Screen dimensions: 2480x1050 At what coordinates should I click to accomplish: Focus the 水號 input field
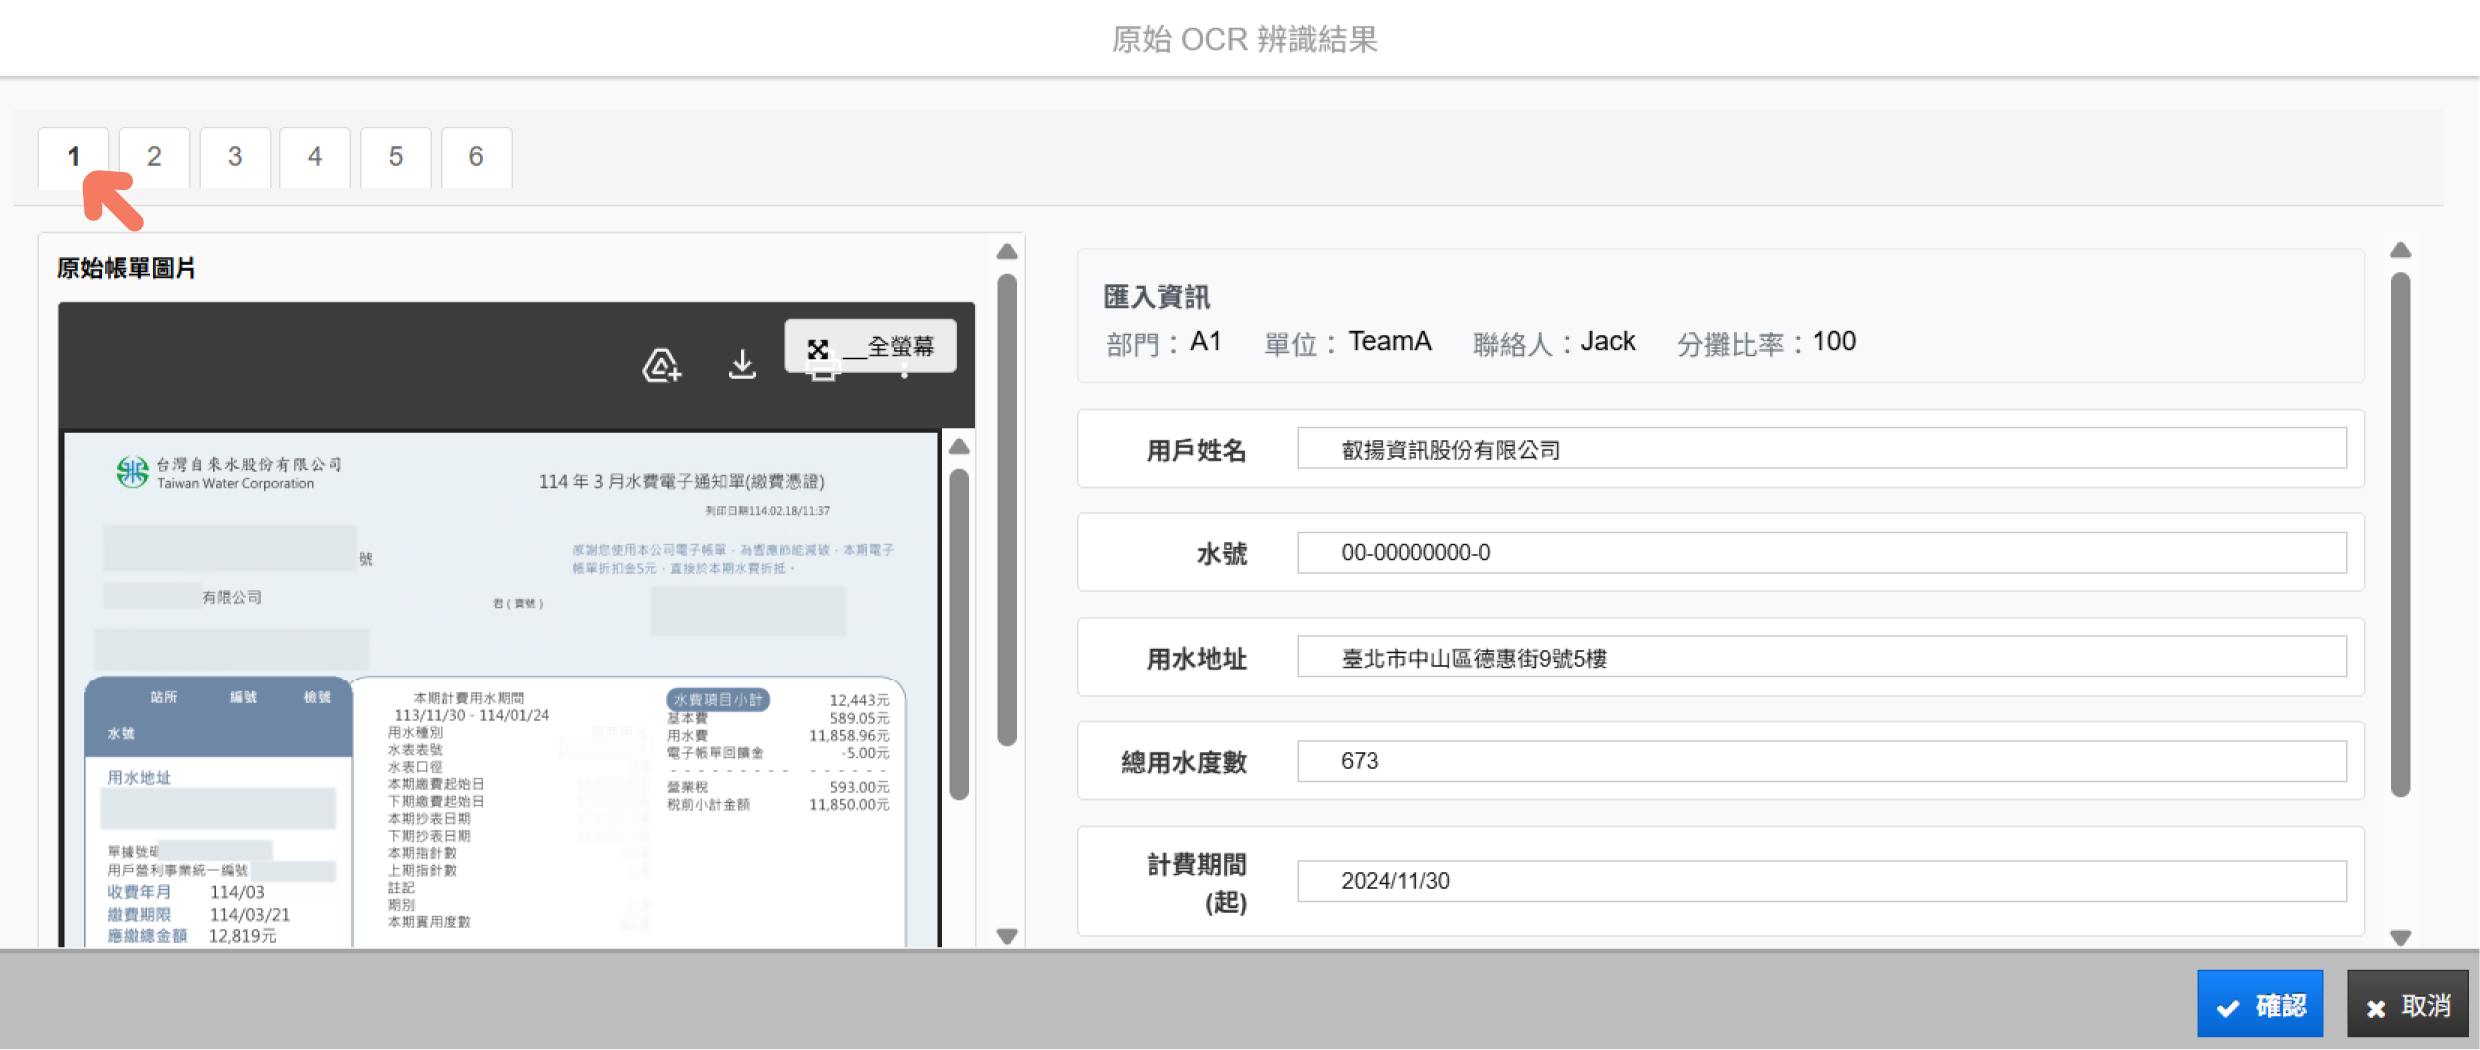click(1820, 553)
